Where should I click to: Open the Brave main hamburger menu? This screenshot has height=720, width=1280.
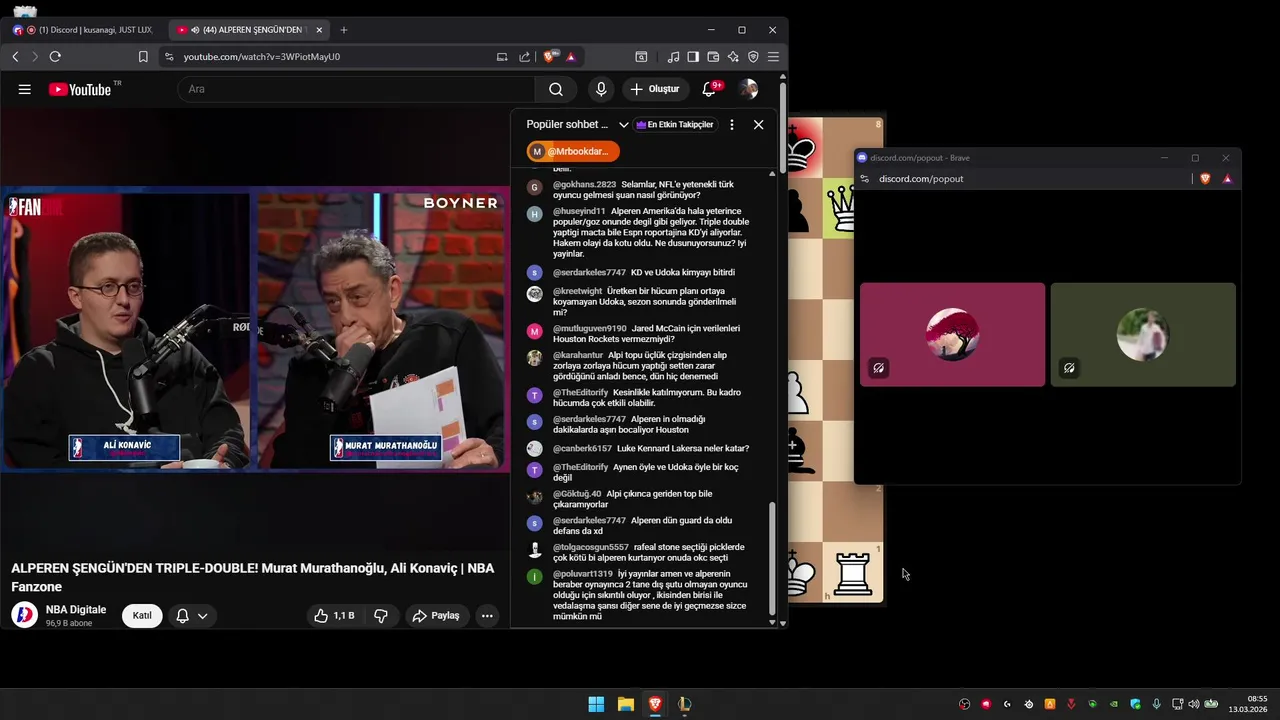773,57
